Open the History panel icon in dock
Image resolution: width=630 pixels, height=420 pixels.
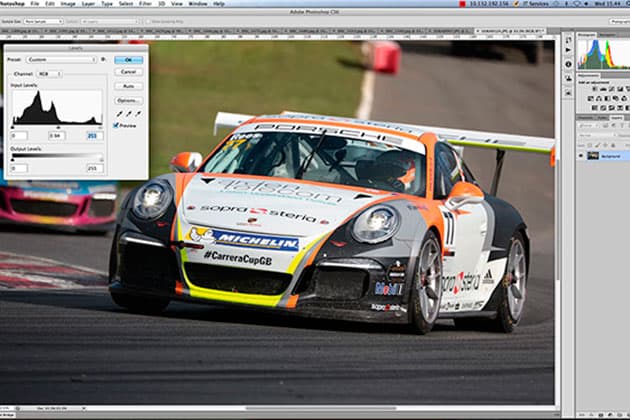click(x=569, y=40)
